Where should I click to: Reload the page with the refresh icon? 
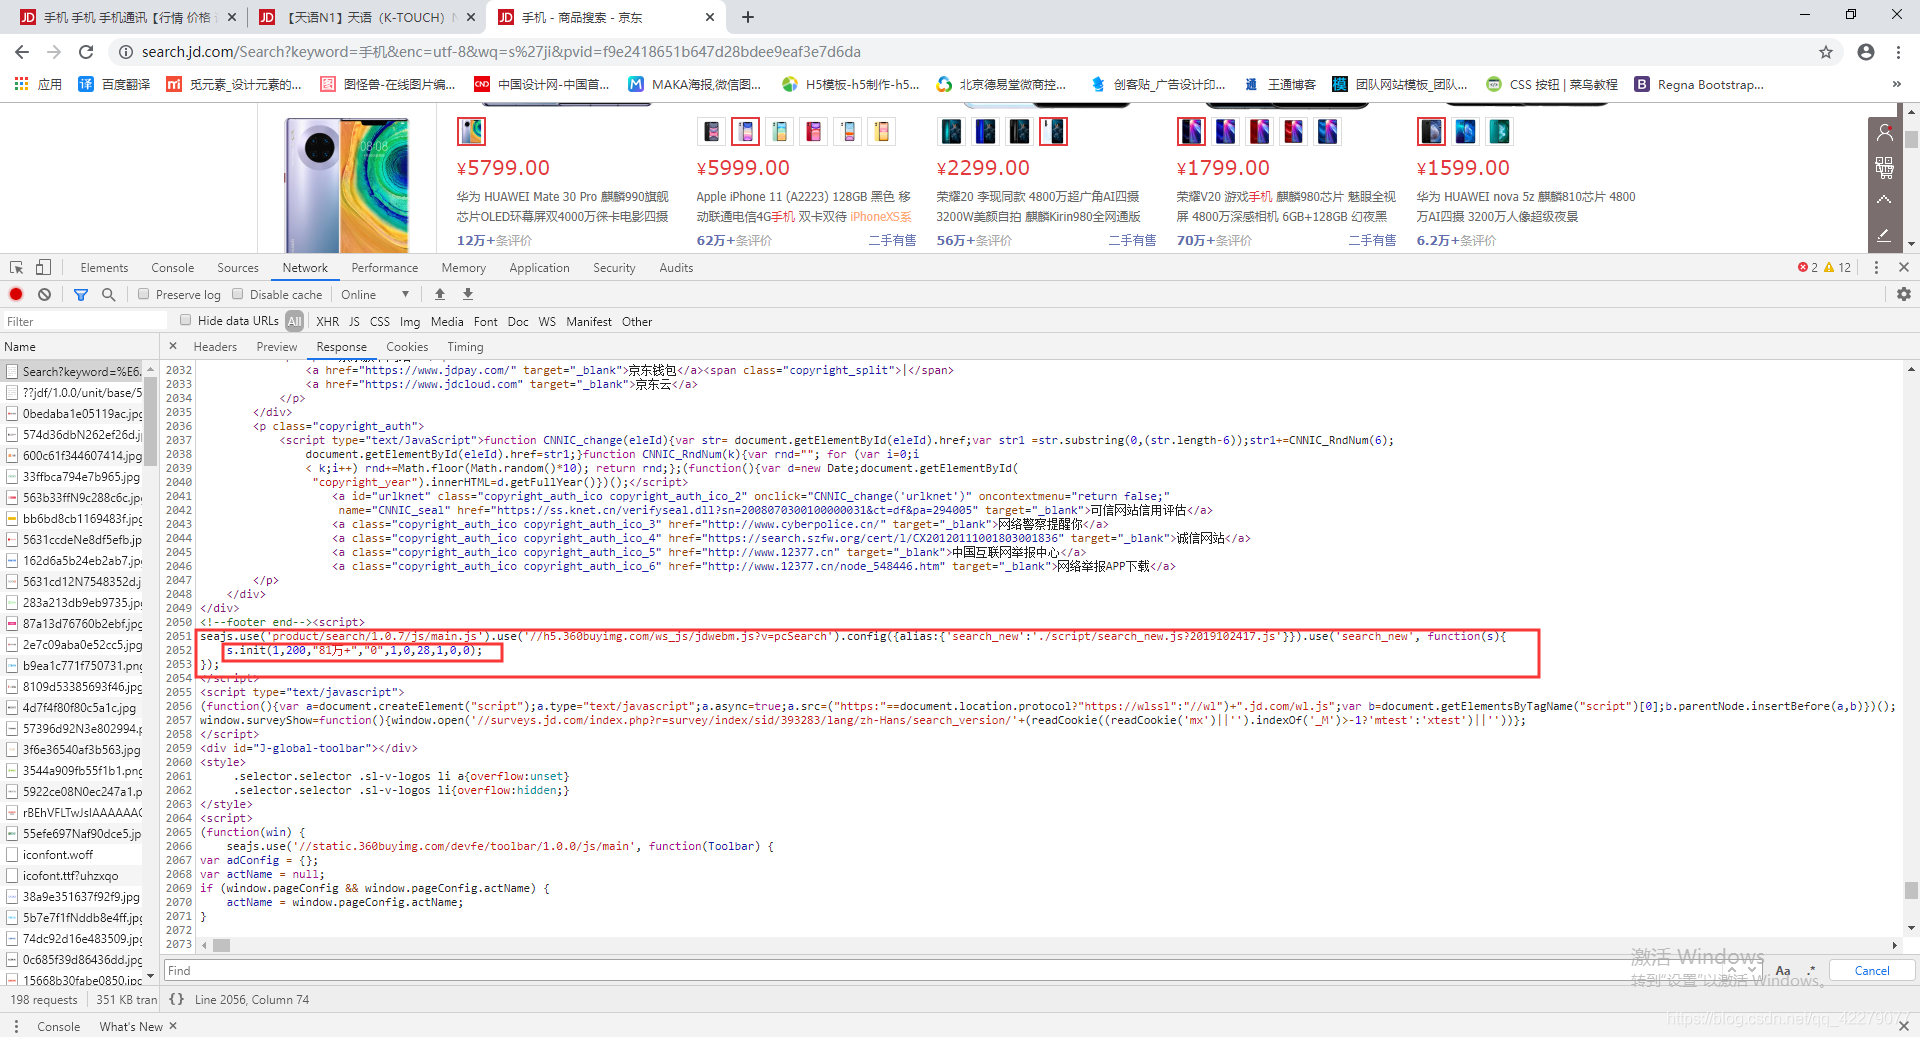pos(86,52)
